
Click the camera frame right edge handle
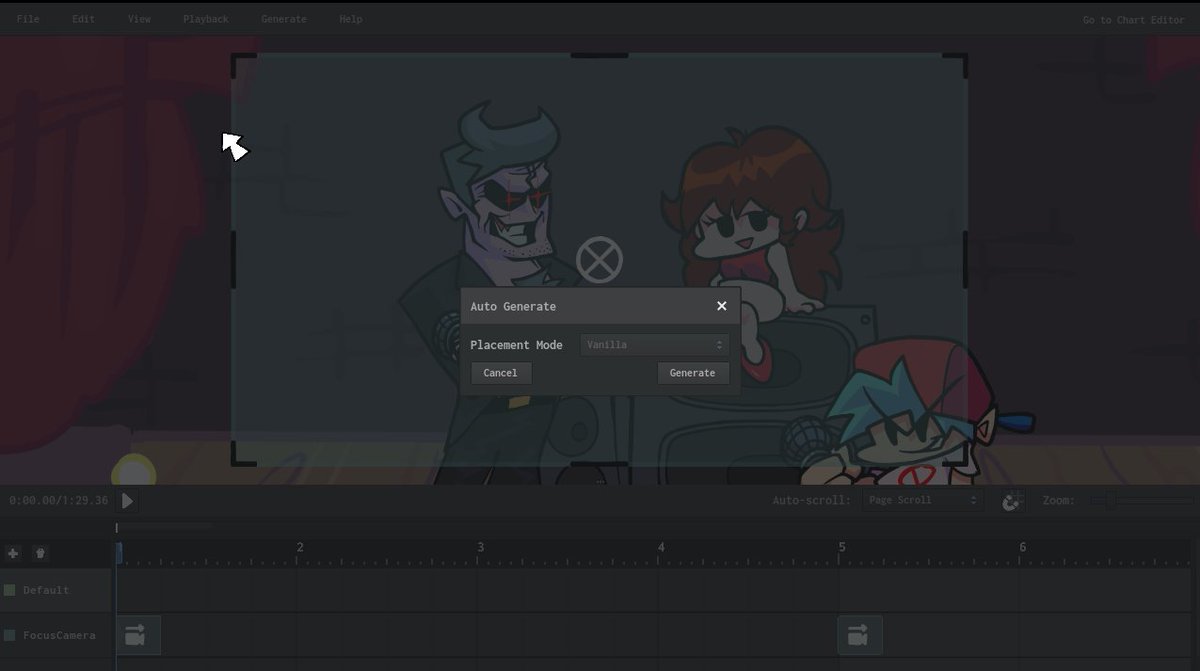[965, 260]
